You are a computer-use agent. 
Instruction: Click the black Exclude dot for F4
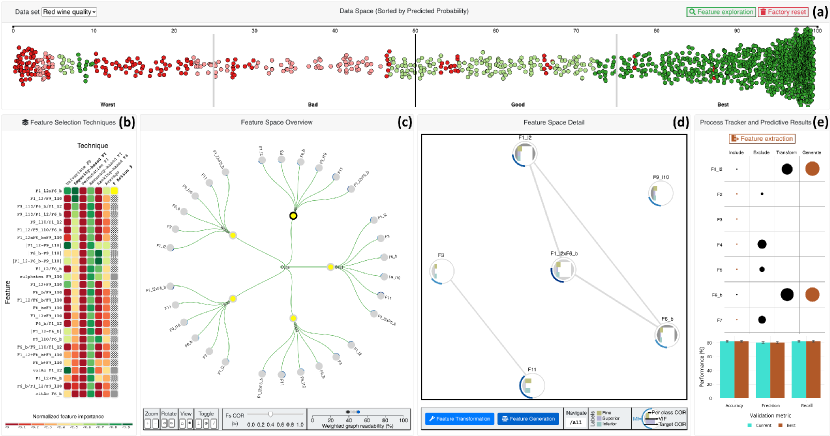point(762,244)
